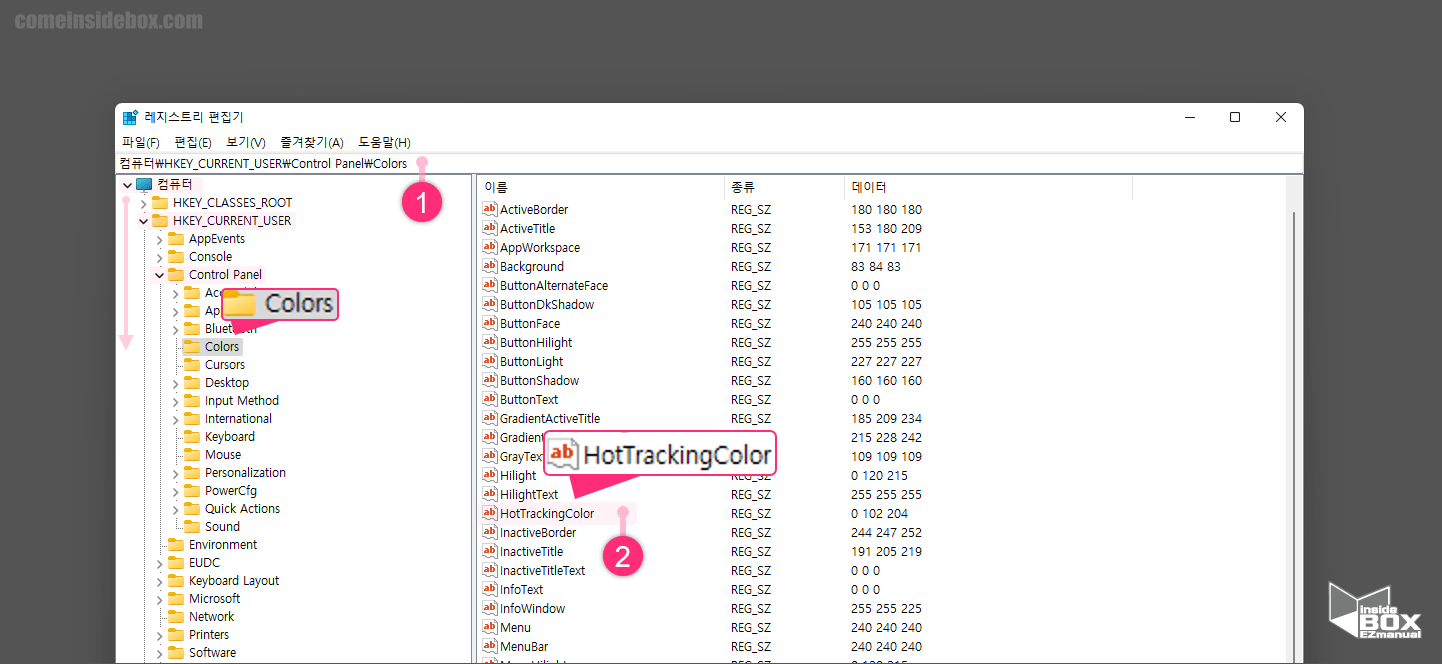Click the ab icon beside Background value
This screenshot has width=1442, height=664.
coord(488,266)
